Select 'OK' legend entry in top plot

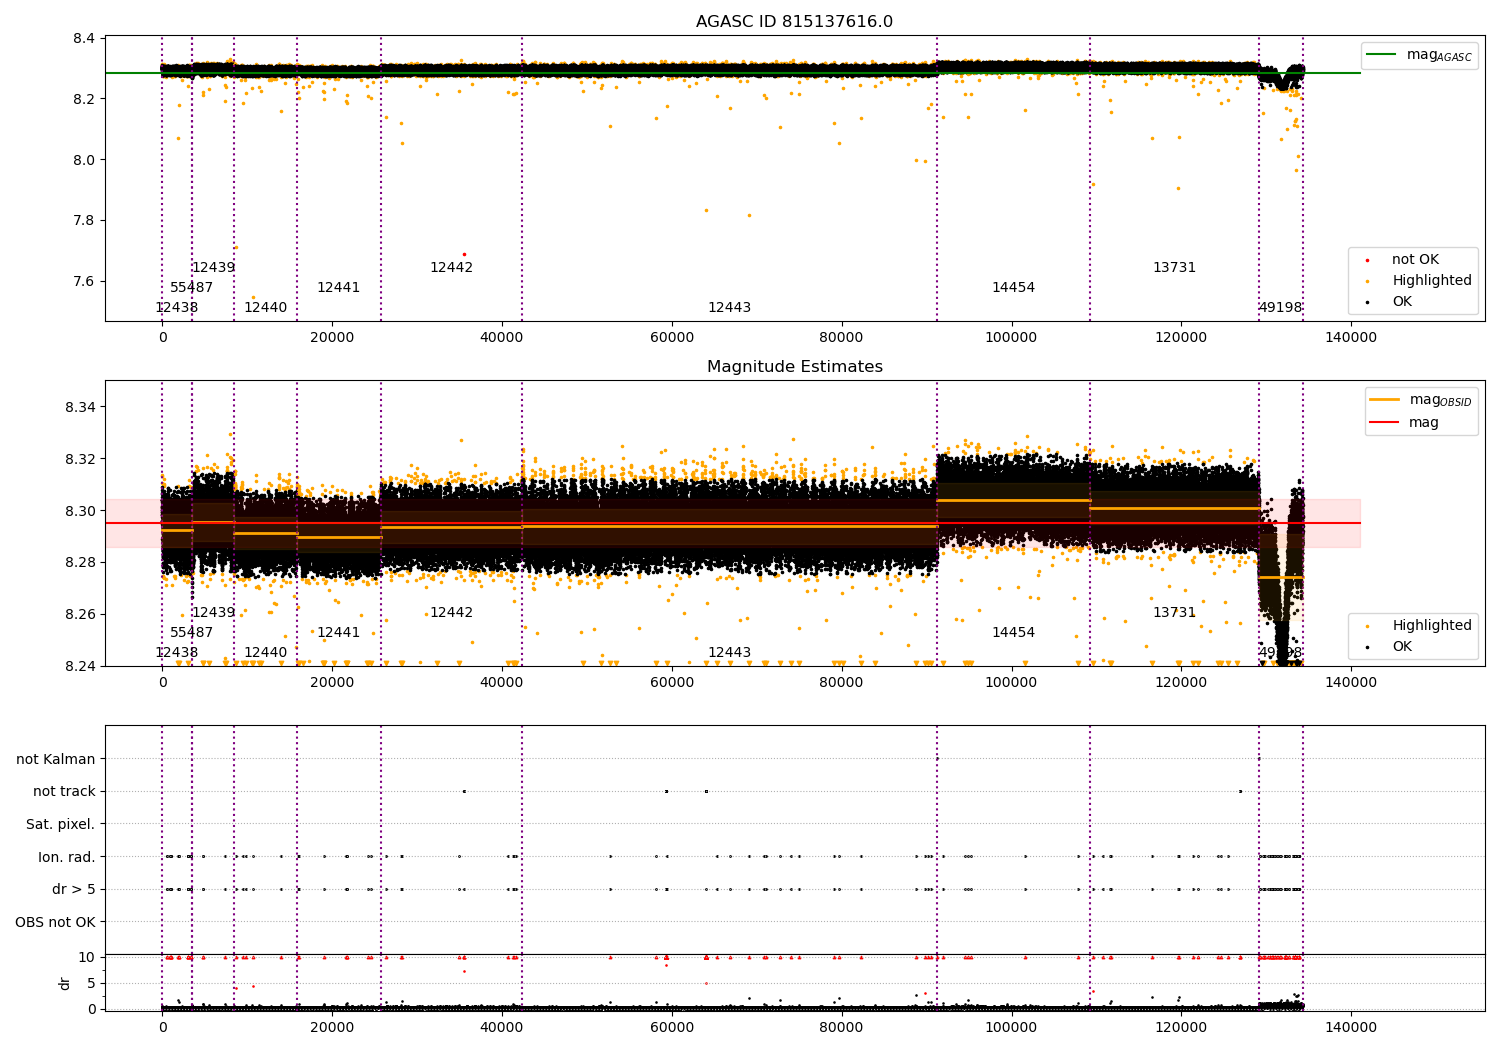pos(1402,302)
